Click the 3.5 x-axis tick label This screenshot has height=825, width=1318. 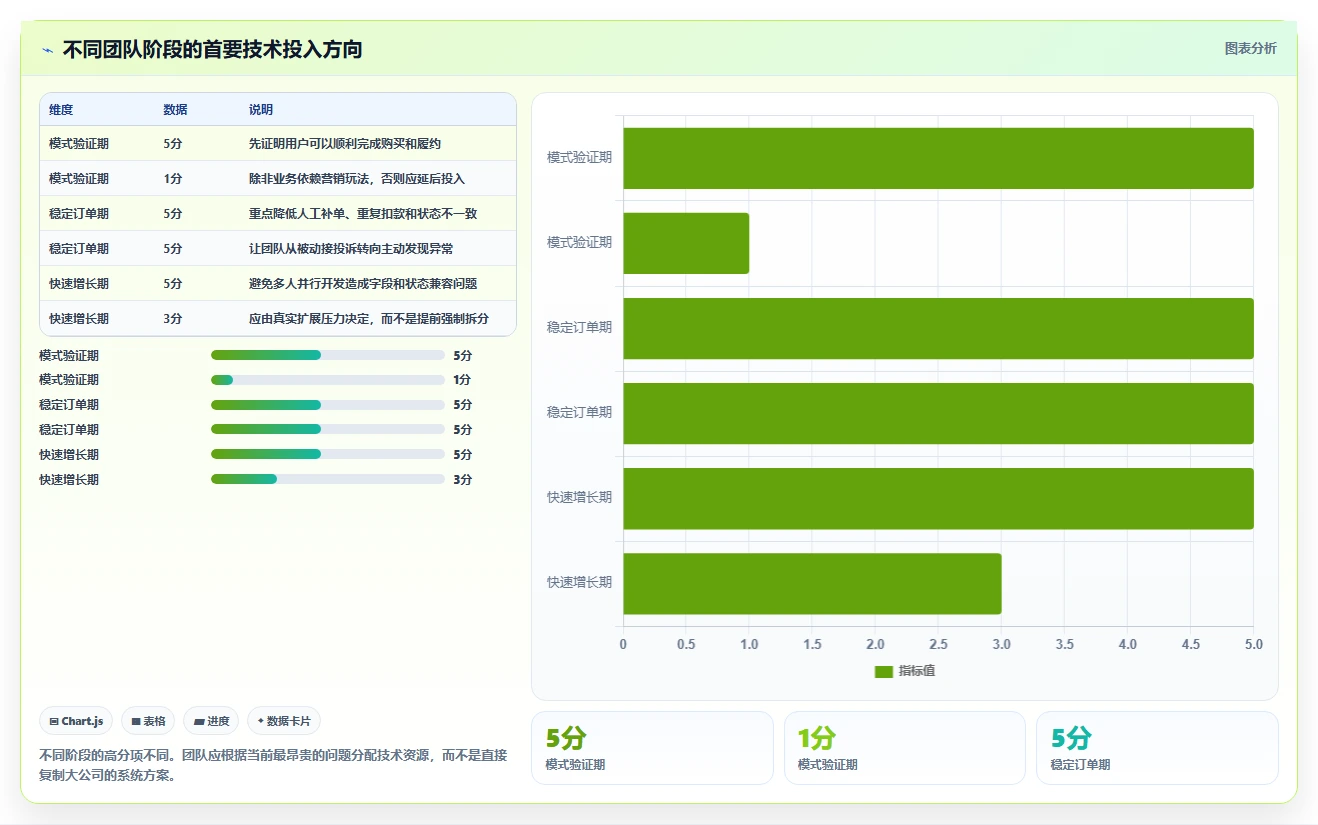(1064, 645)
